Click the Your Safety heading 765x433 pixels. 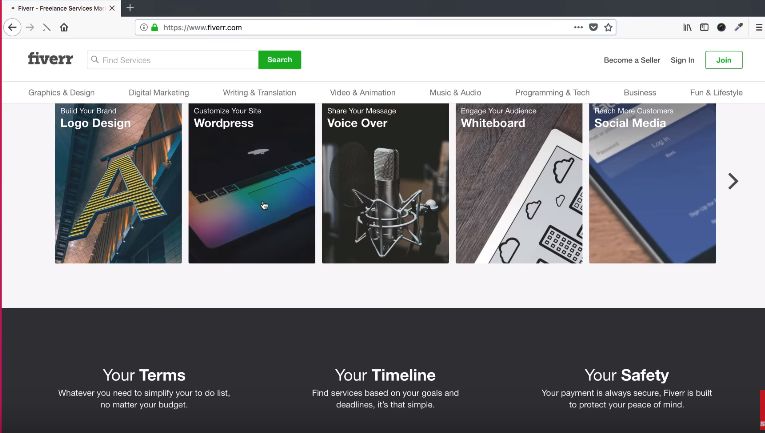click(x=626, y=375)
